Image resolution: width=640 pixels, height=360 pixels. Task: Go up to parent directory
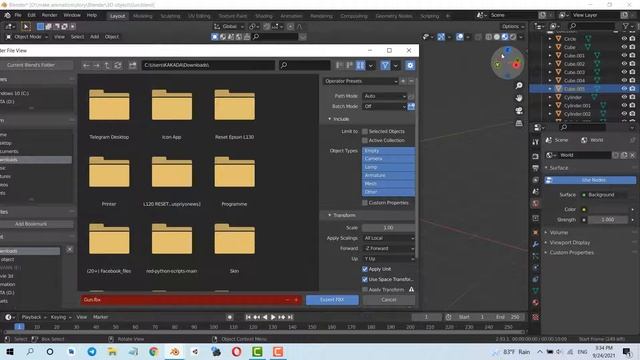click(x=107, y=65)
